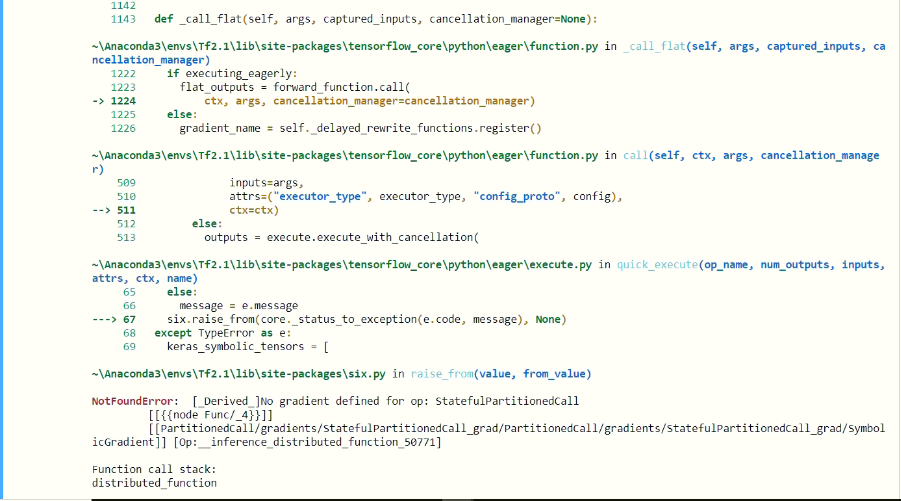
Task: Click the "raise_from" function name
Action: coord(442,374)
